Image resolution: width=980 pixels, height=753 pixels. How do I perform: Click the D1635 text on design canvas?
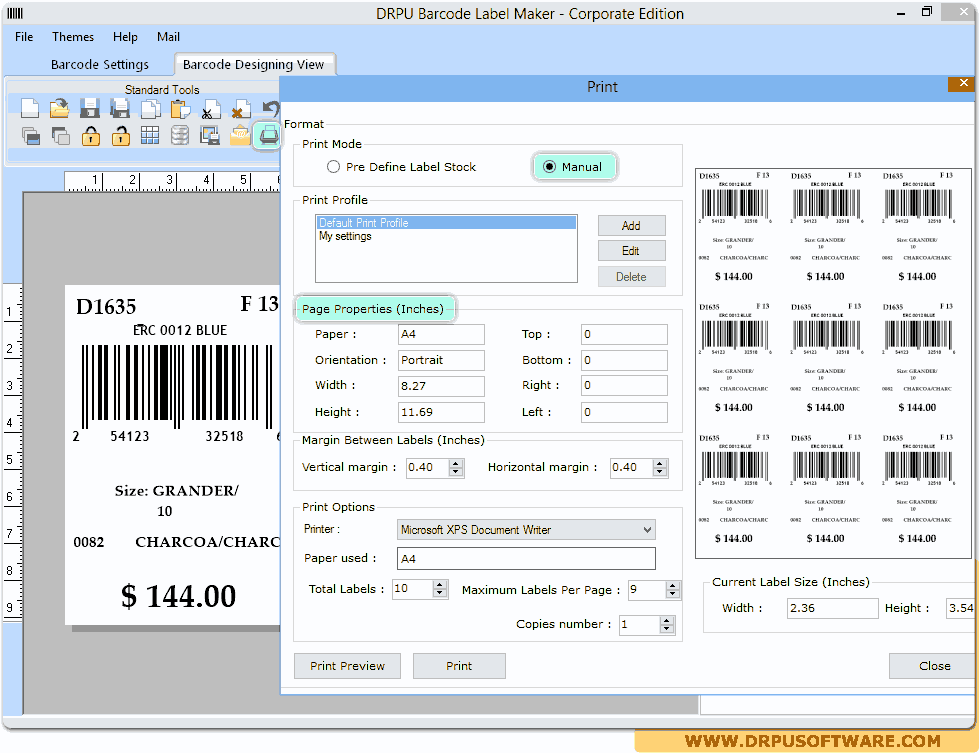pos(106,307)
